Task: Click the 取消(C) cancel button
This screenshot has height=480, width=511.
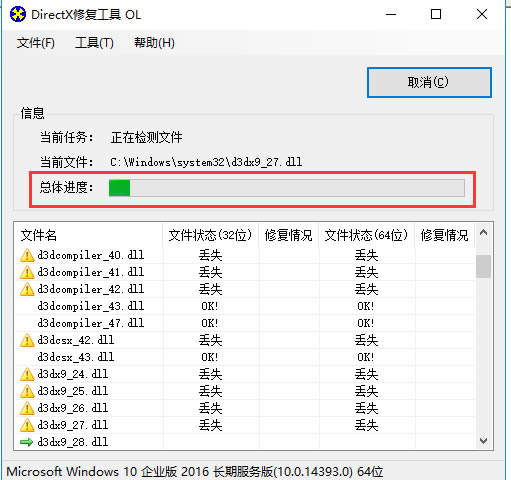Action: pyautogui.click(x=429, y=82)
